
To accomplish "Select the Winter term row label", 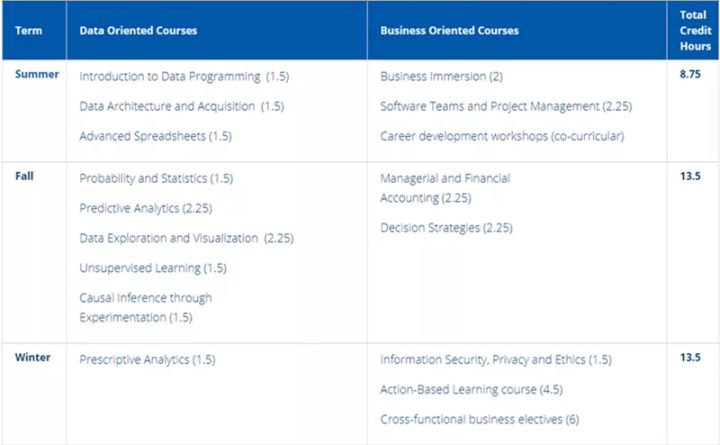I will (x=33, y=358).
